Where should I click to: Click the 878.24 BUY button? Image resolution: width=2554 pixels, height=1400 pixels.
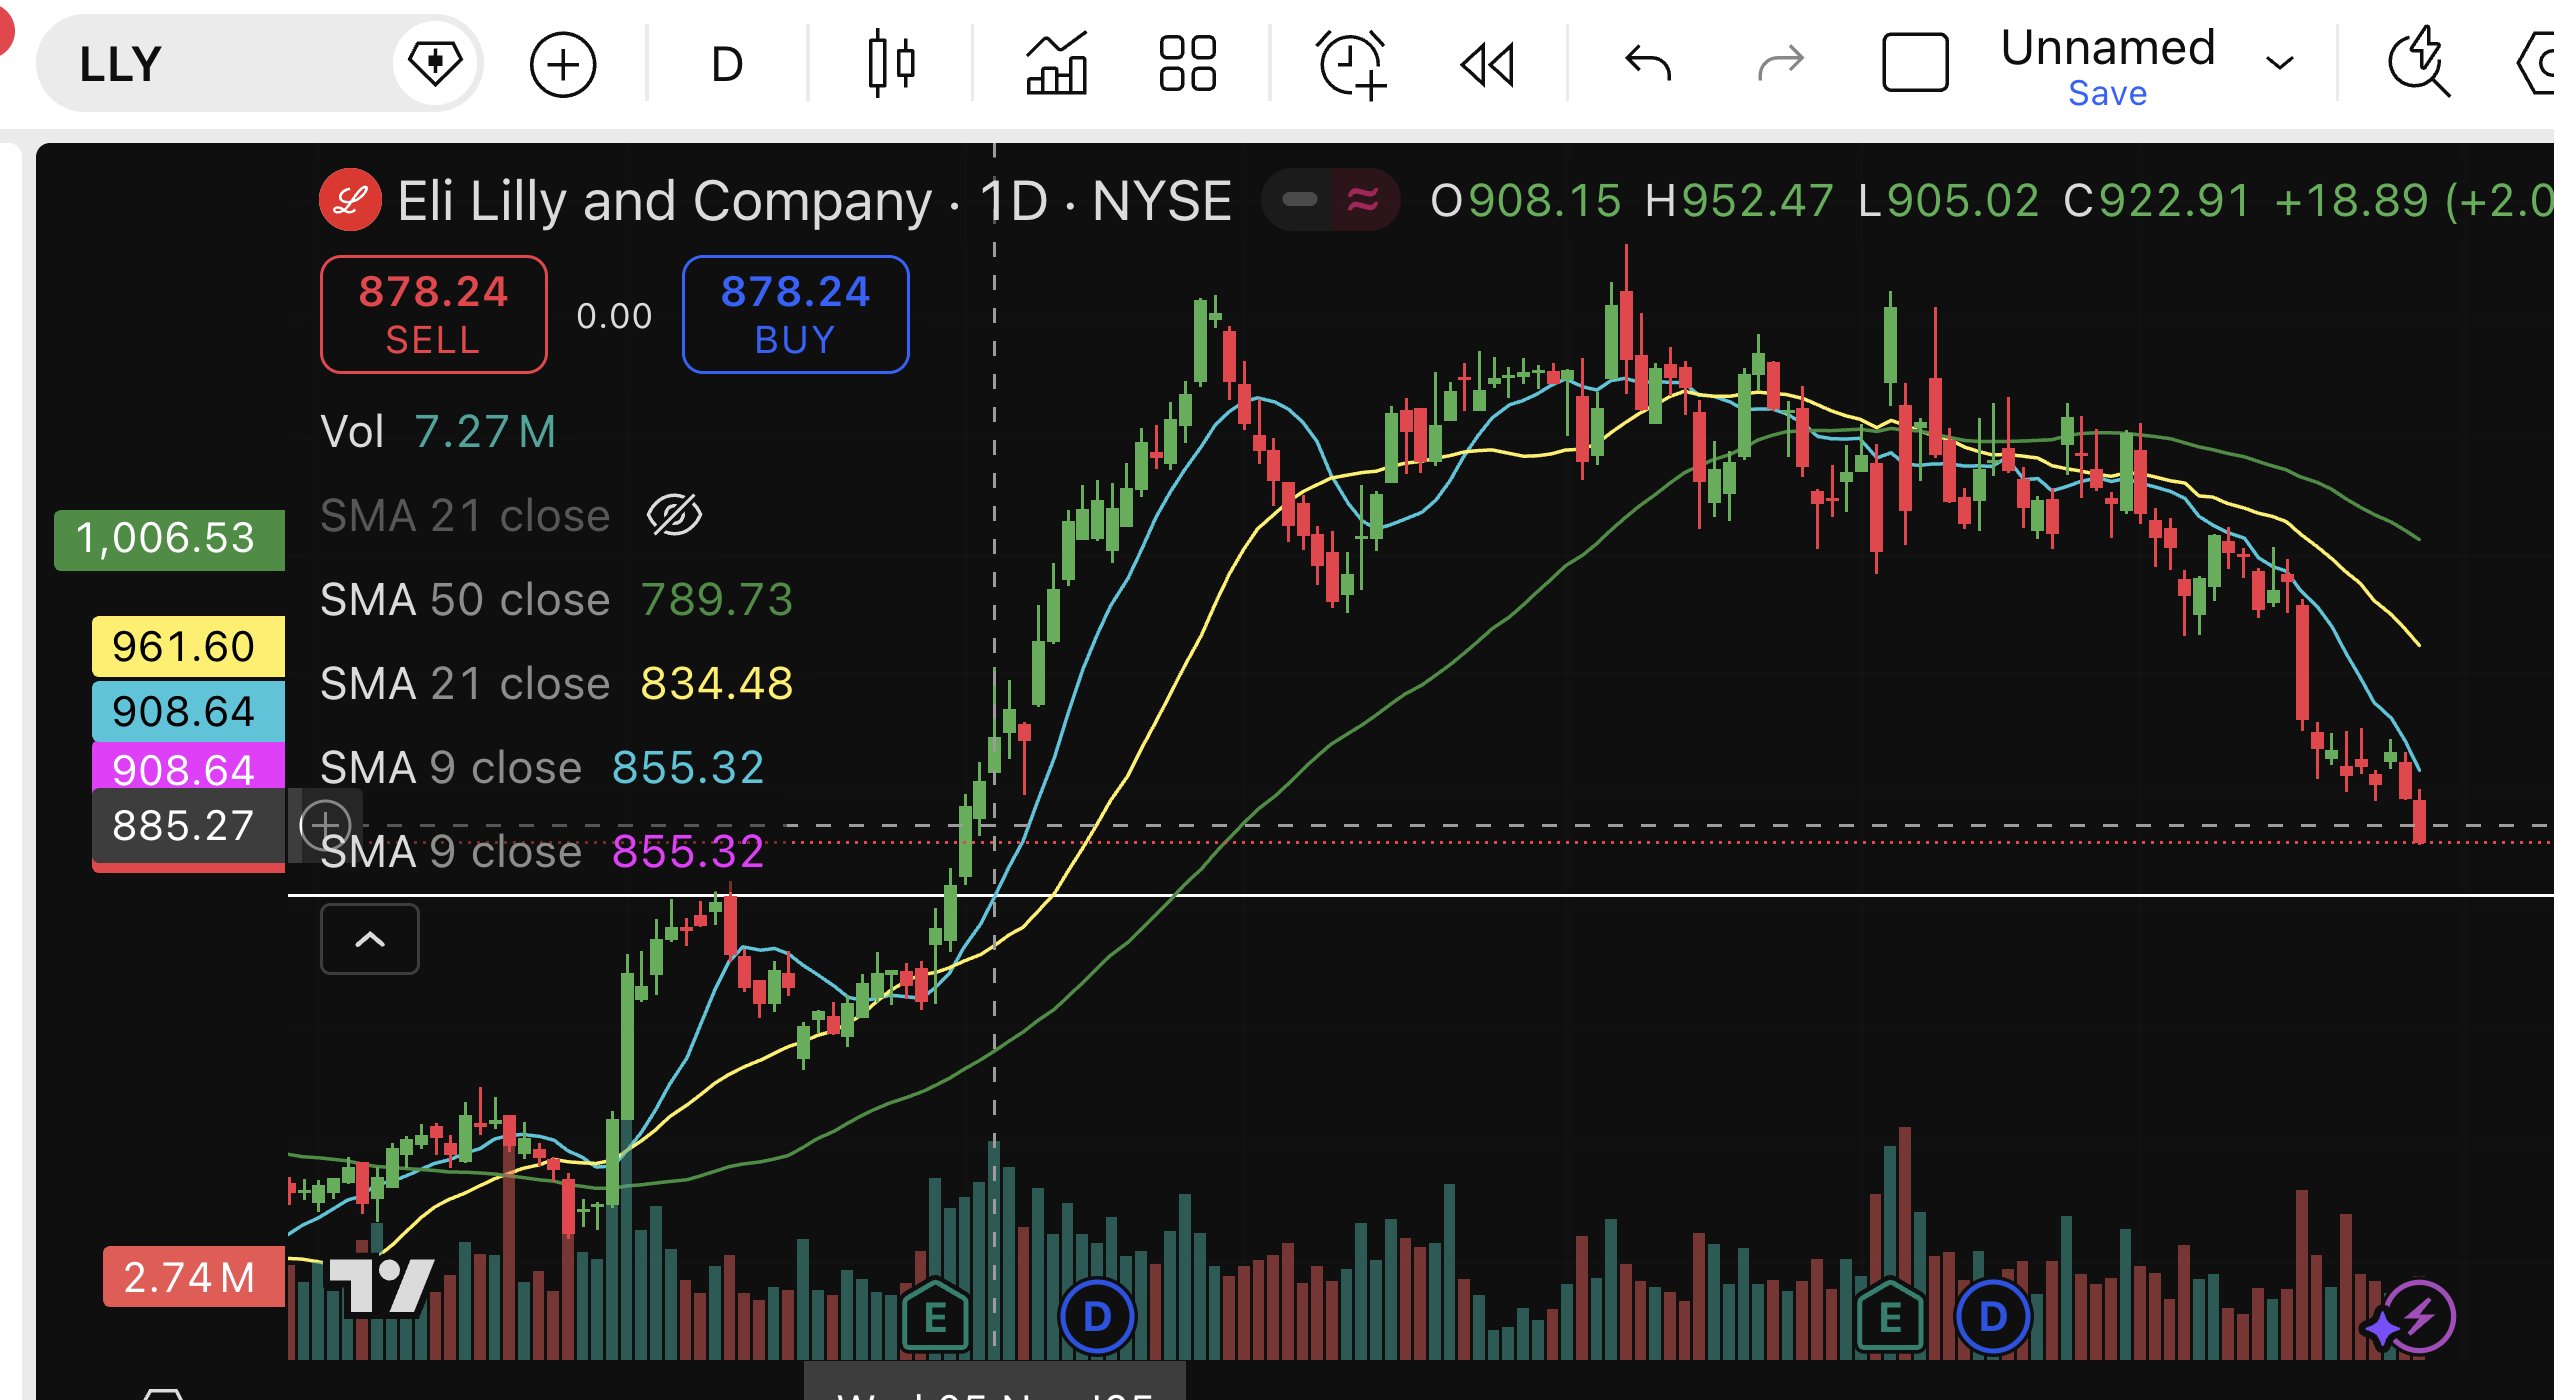pyautogui.click(x=795, y=314)
